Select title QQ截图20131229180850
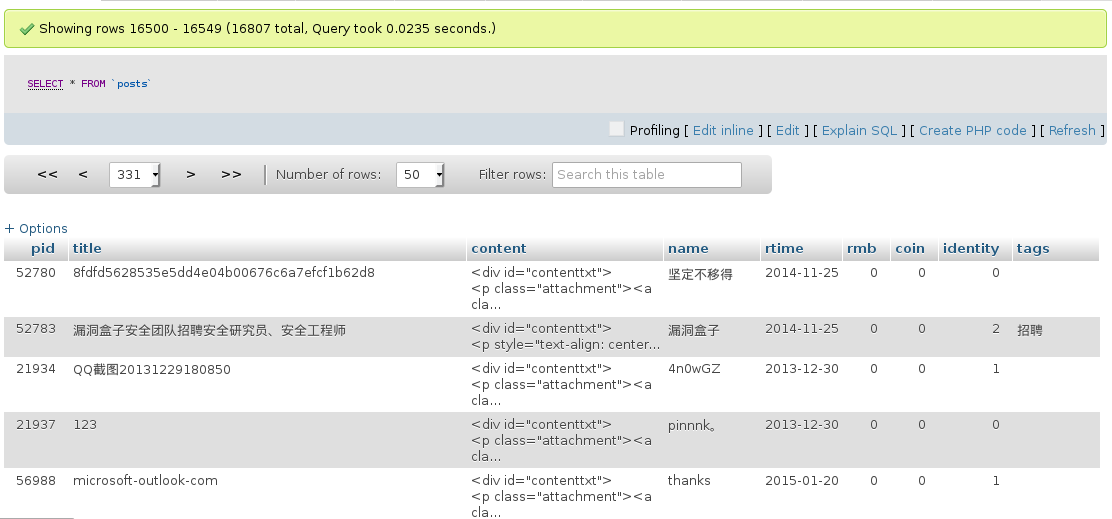The image size is (1112, 519). pos(152,369)
